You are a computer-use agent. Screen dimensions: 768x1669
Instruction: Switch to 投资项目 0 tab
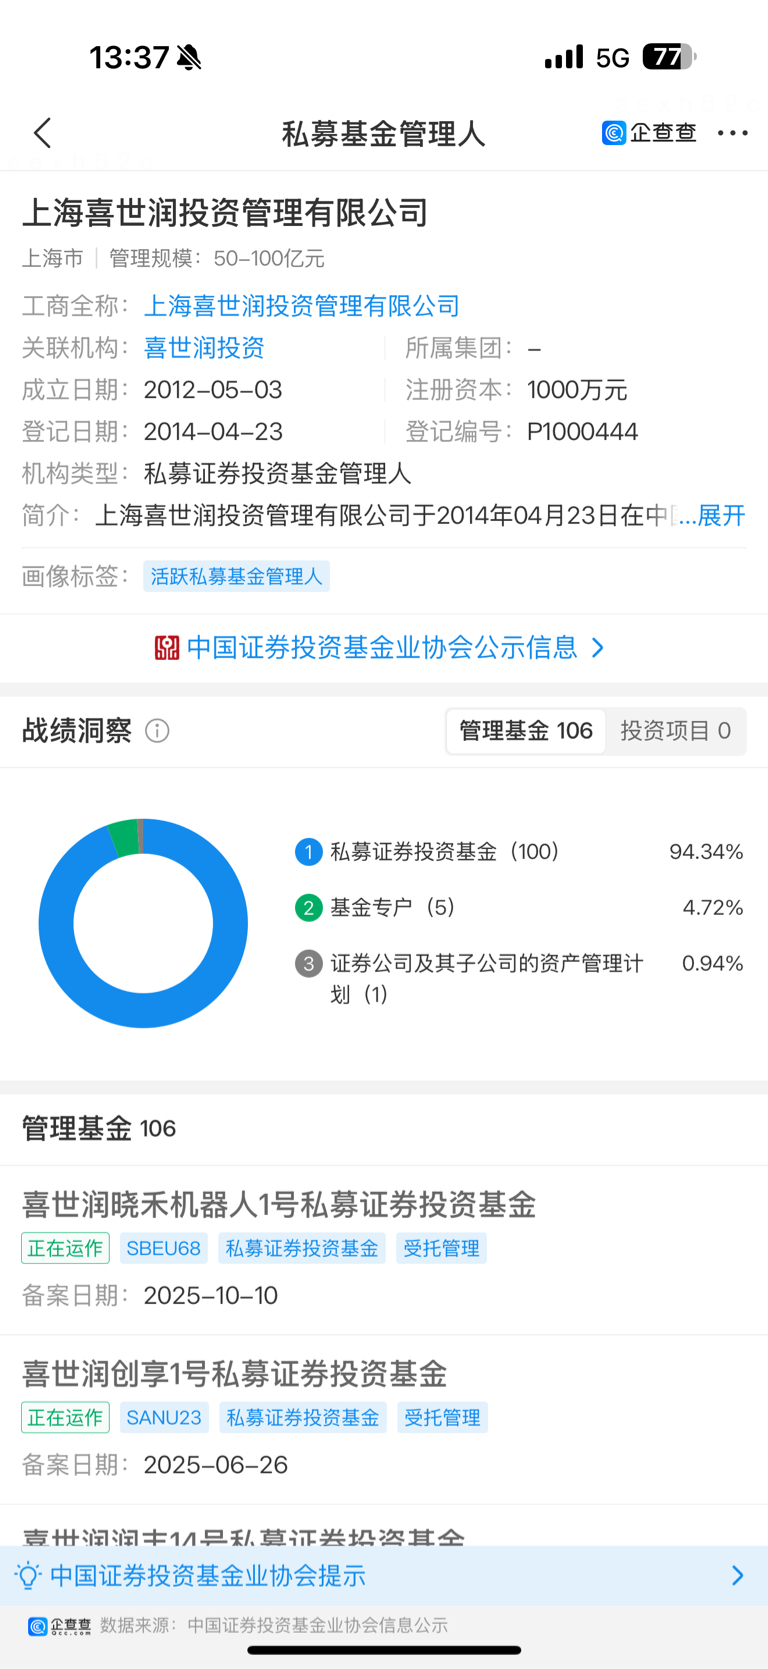[x=675, y=731]
